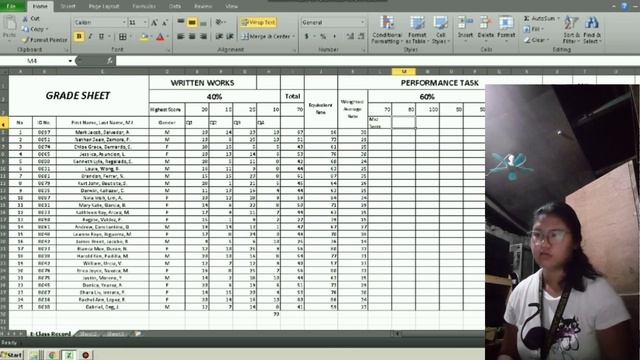Click the Decrease Indent icon
Image resolution: width=640 pixels, height=360 pixels.
(219, 36)
